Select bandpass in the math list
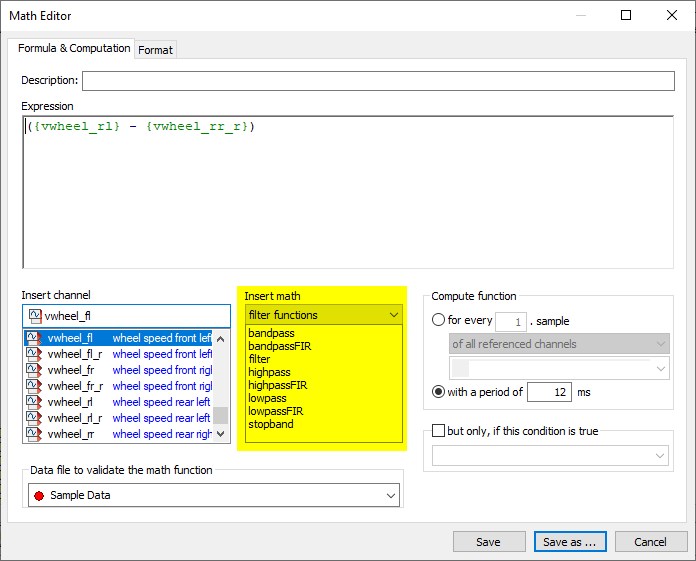Screen dimensions: 696x561 271,333
